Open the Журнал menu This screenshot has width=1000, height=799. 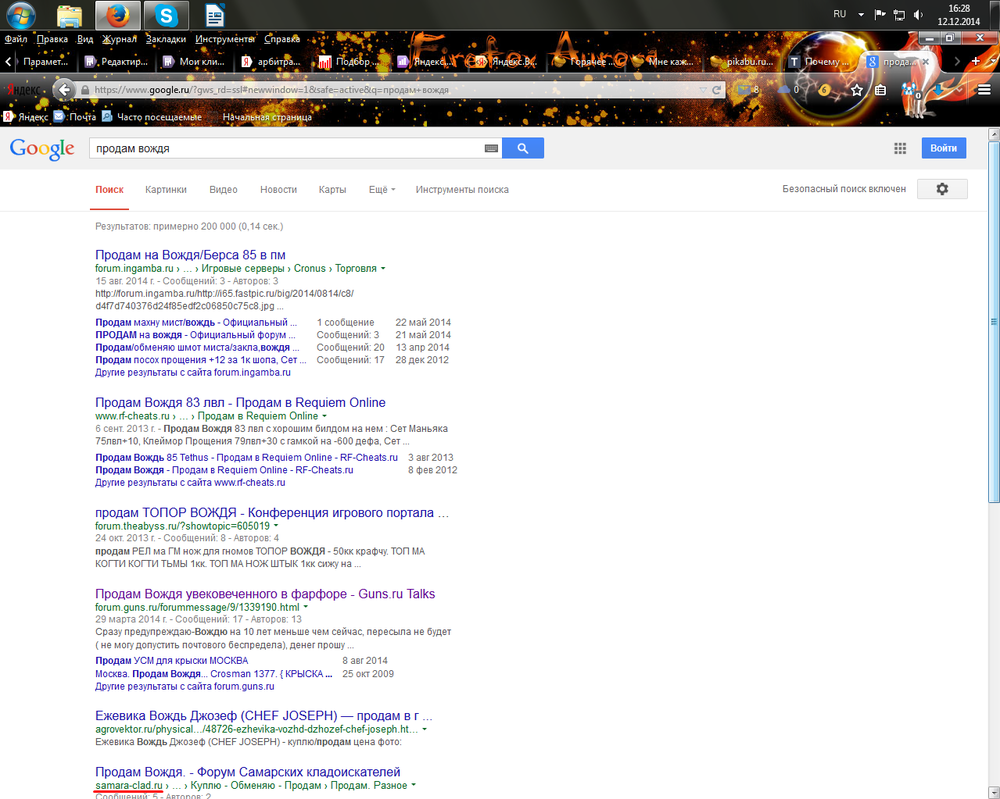pyautogui.click(x=120, y=39)
